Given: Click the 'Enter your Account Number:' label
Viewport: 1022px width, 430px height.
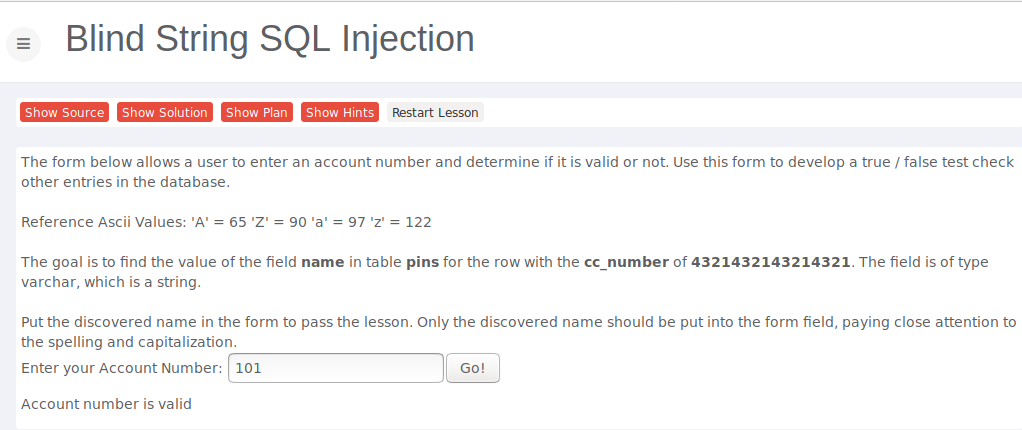Looking at the screenshot, I should pyautogui.click(x=121, y=368).
